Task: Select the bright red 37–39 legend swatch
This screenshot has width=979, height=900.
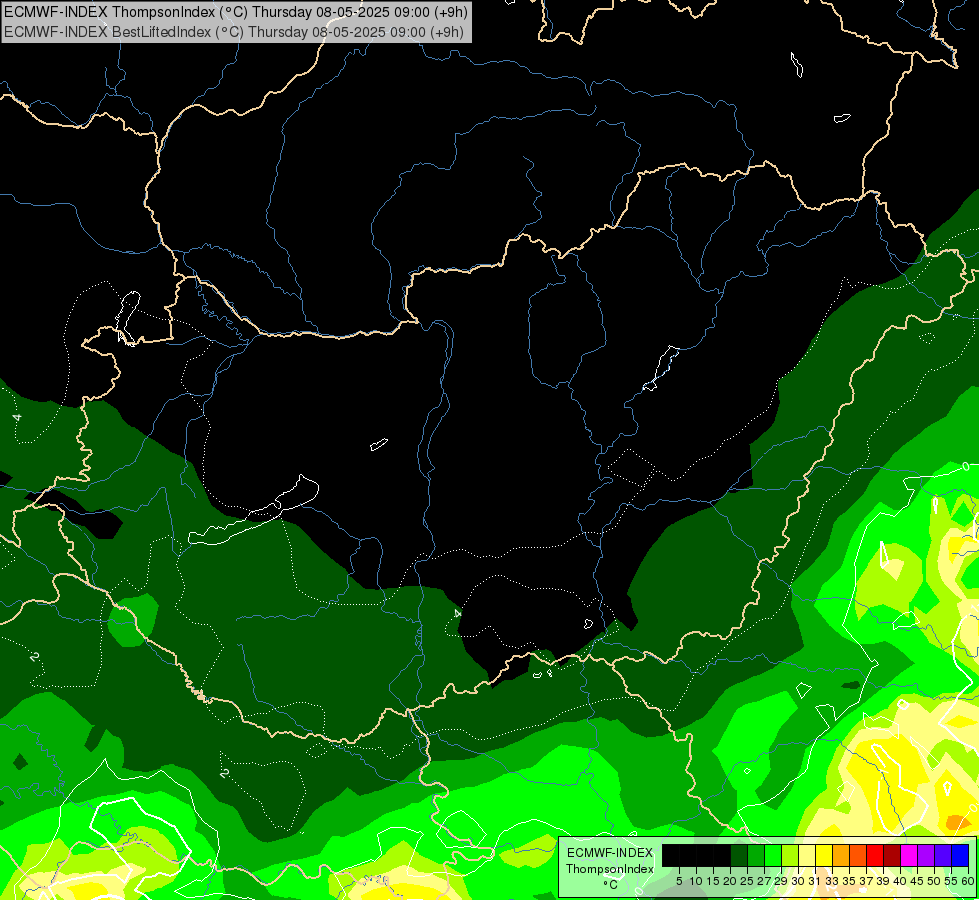Action: (875, 855)
